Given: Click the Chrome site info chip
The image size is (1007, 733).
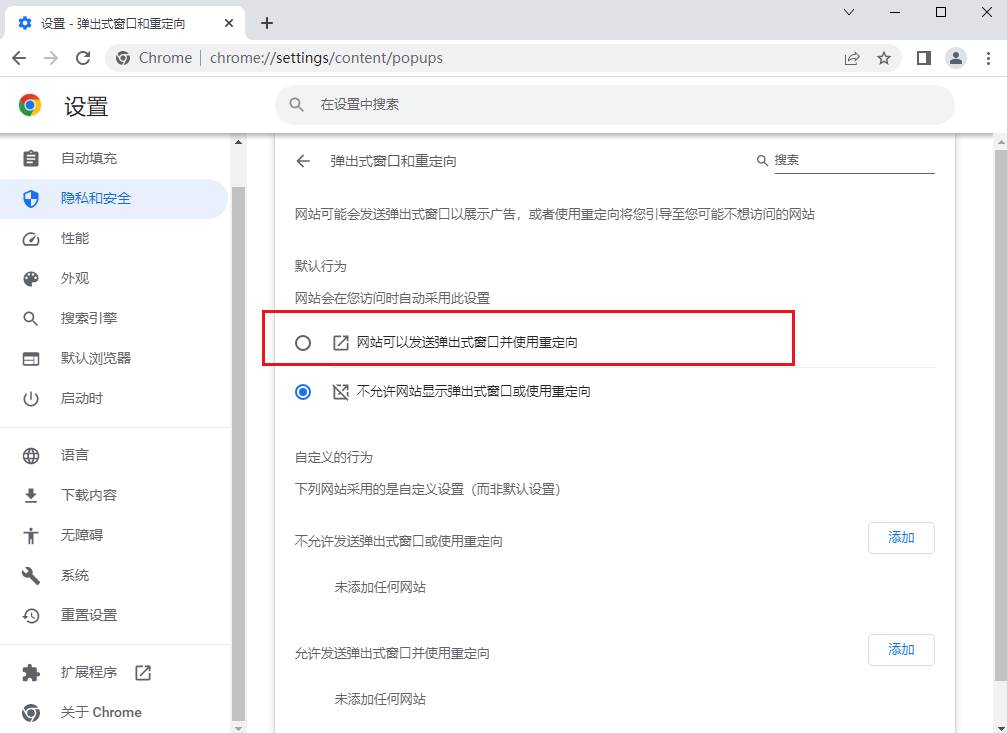Looking at the screenshot, I should tap(154, 58).
